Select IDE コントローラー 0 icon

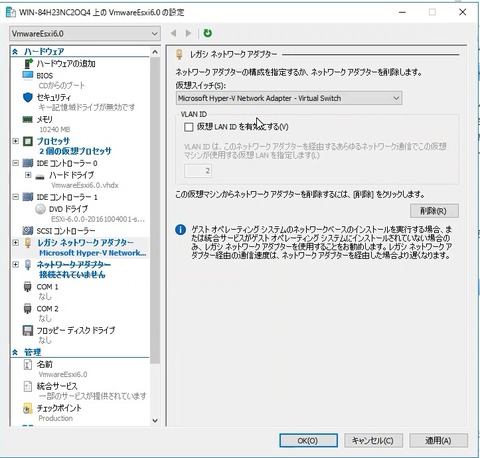(x=28, y=163)
